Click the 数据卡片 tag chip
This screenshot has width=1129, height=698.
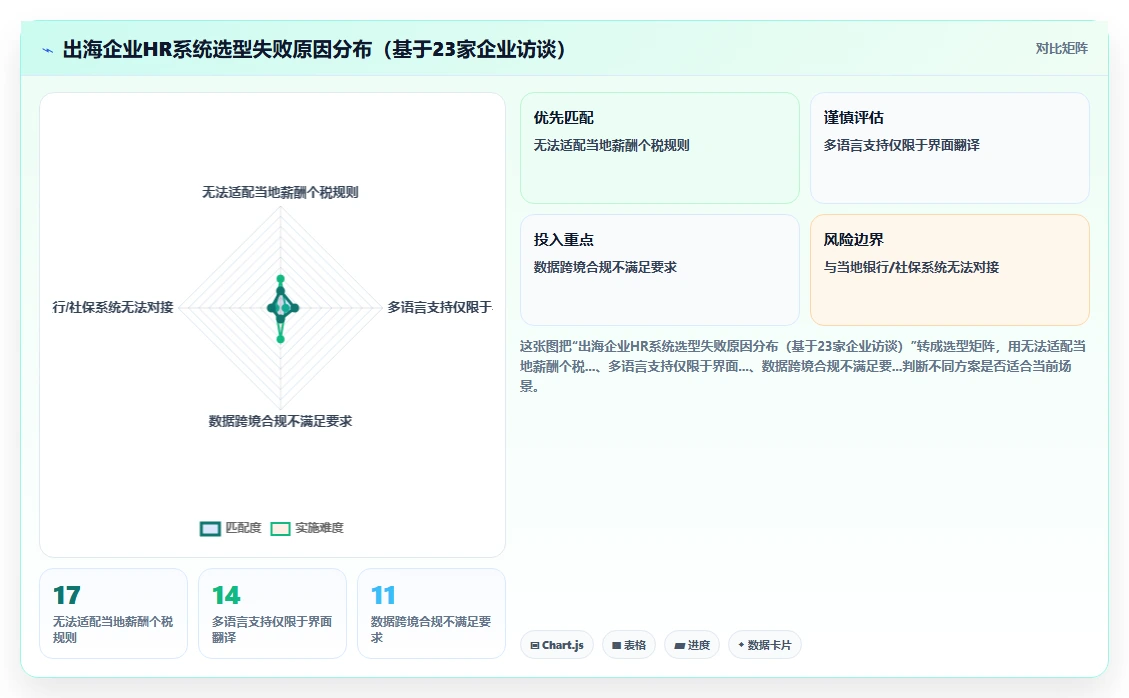click(x=765, y=645)
